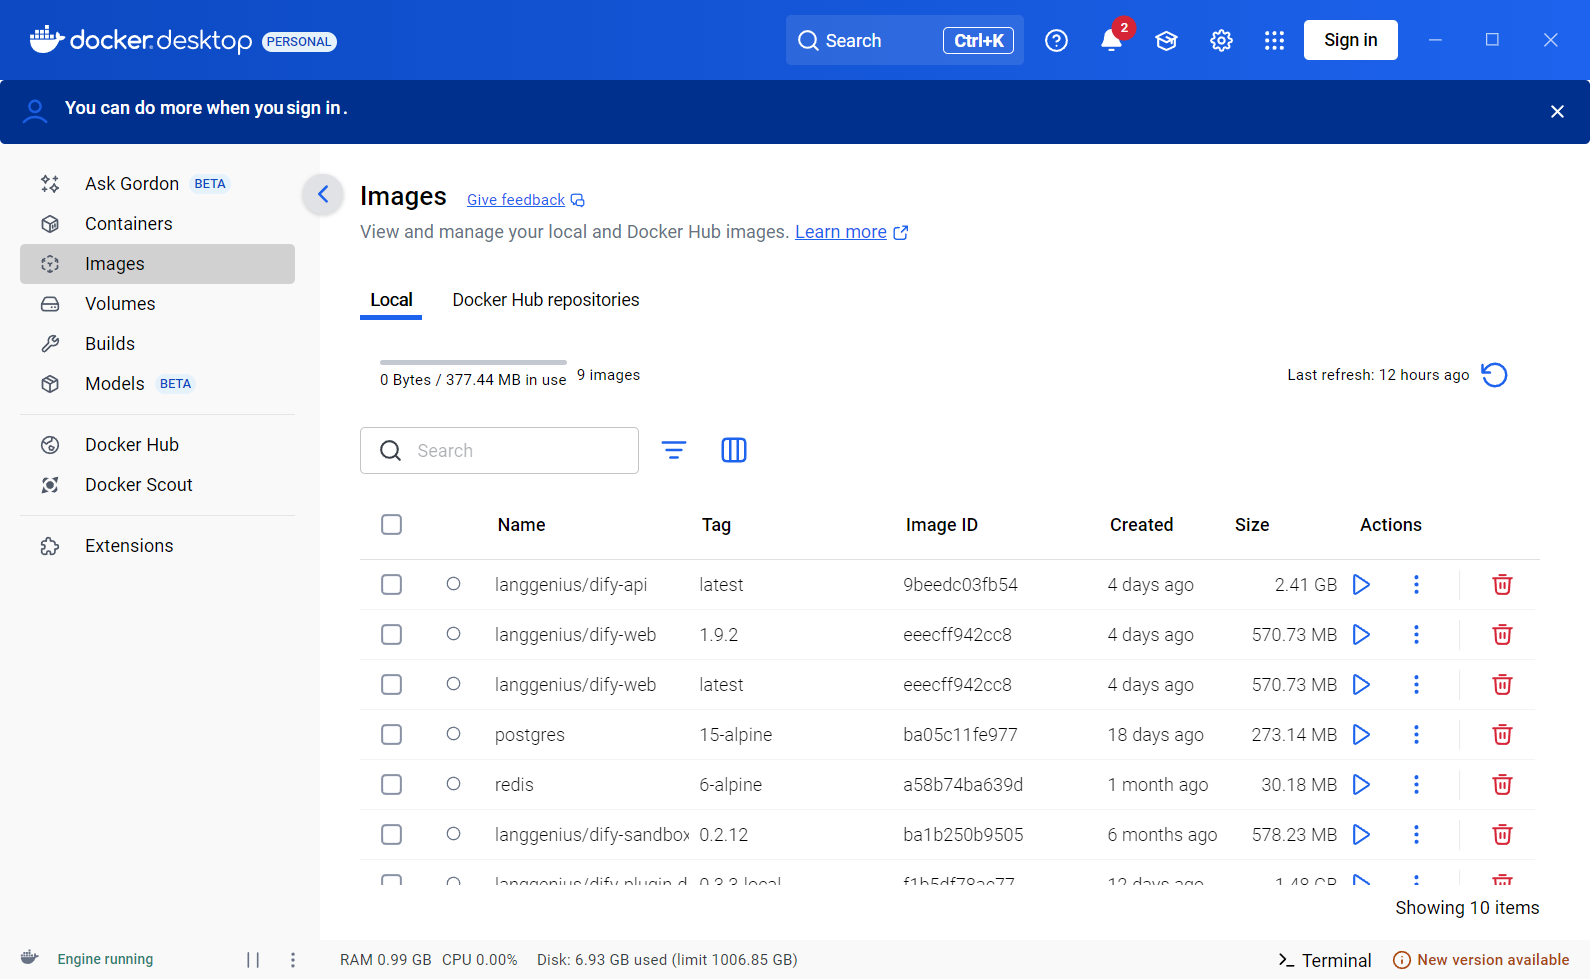Open Docker Scout in sidebar
Viewport: 1590px width, 979px height.
(x=157, y=485)
